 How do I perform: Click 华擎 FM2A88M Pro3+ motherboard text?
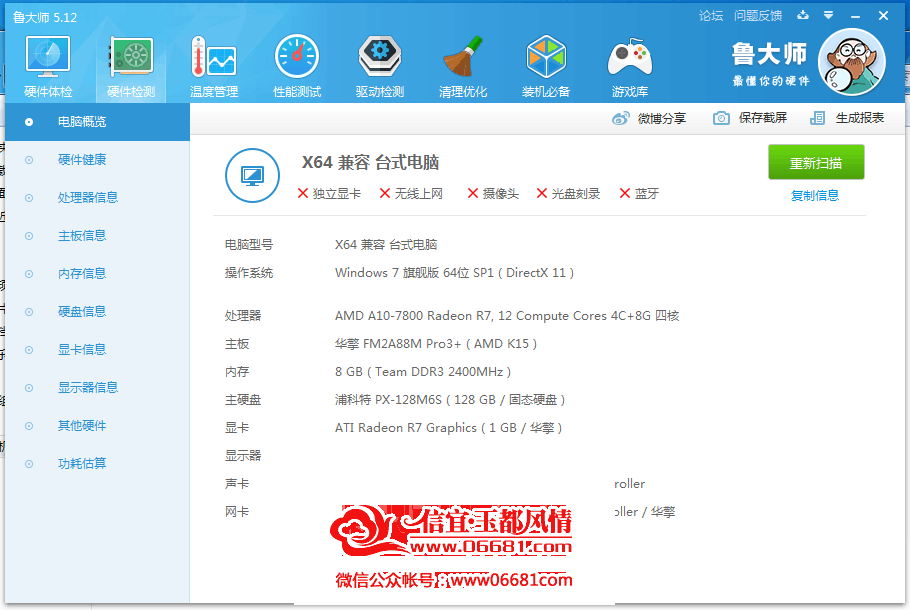click(x=436, y=344)
